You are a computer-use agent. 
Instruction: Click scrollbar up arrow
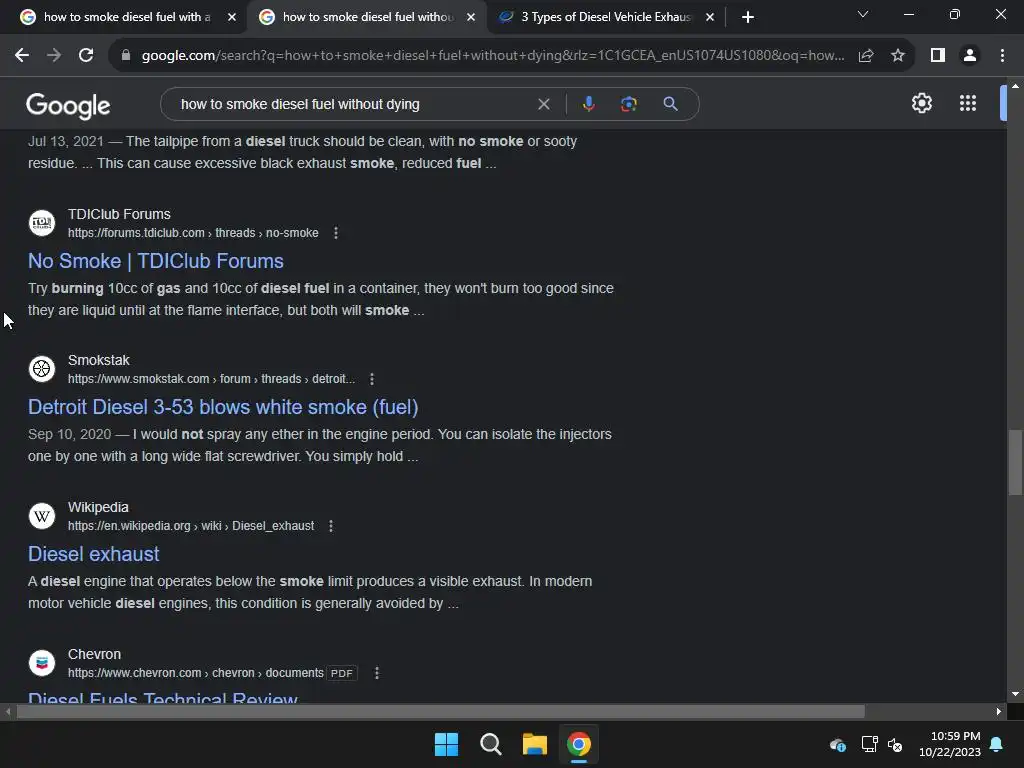[1015, 86]
